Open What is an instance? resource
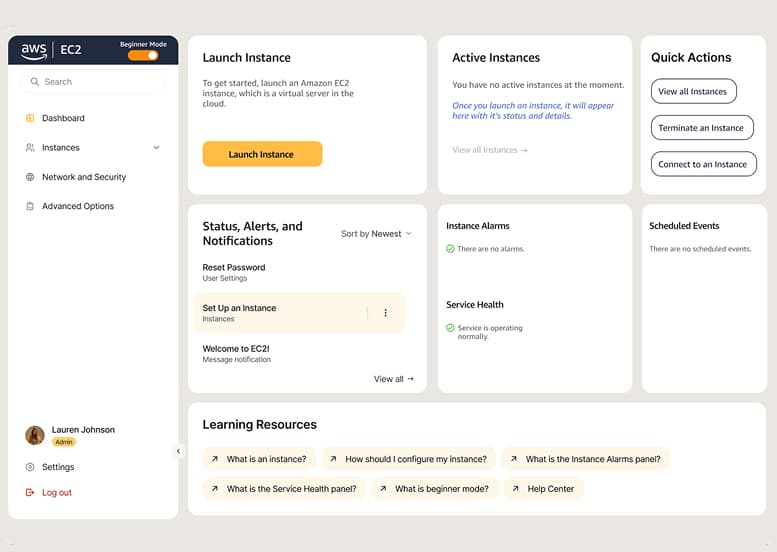 pos(259,459)
